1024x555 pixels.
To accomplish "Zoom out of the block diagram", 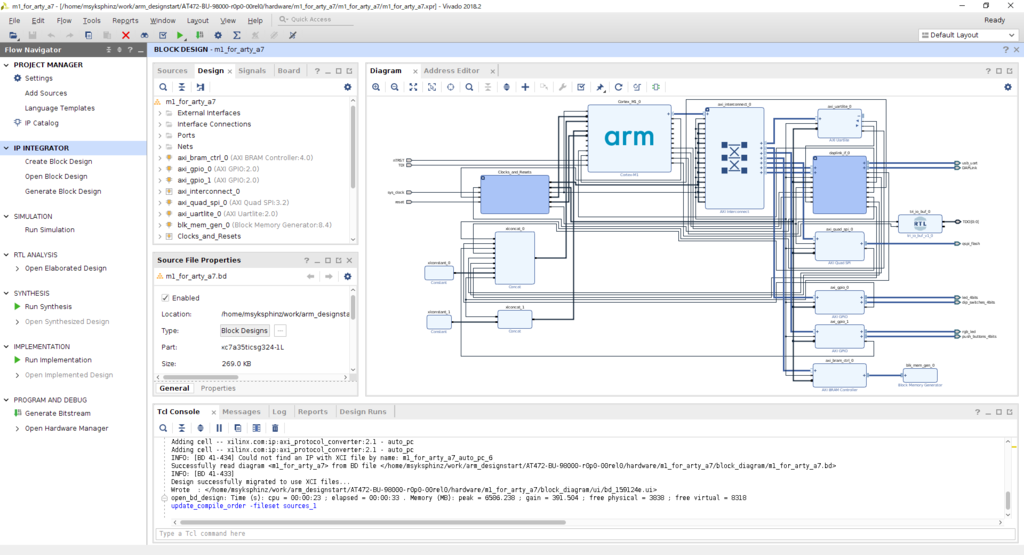I will pos(394,87).
